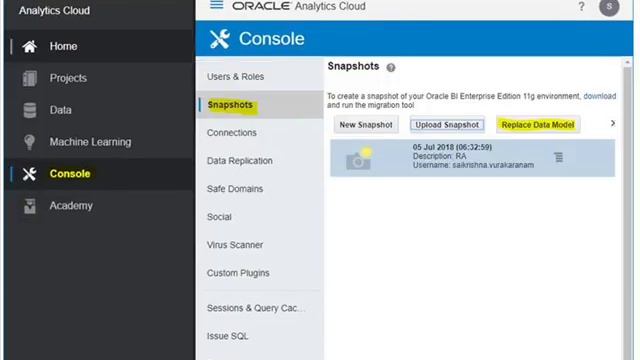Follow the download migration tool link

point(600,96)
